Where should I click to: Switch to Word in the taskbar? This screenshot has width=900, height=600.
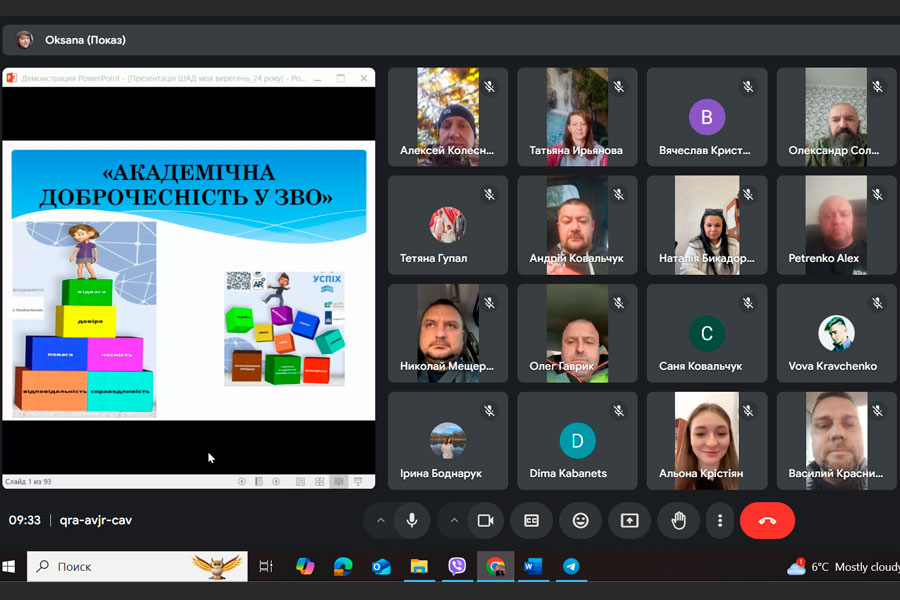(x=532, y=567)
